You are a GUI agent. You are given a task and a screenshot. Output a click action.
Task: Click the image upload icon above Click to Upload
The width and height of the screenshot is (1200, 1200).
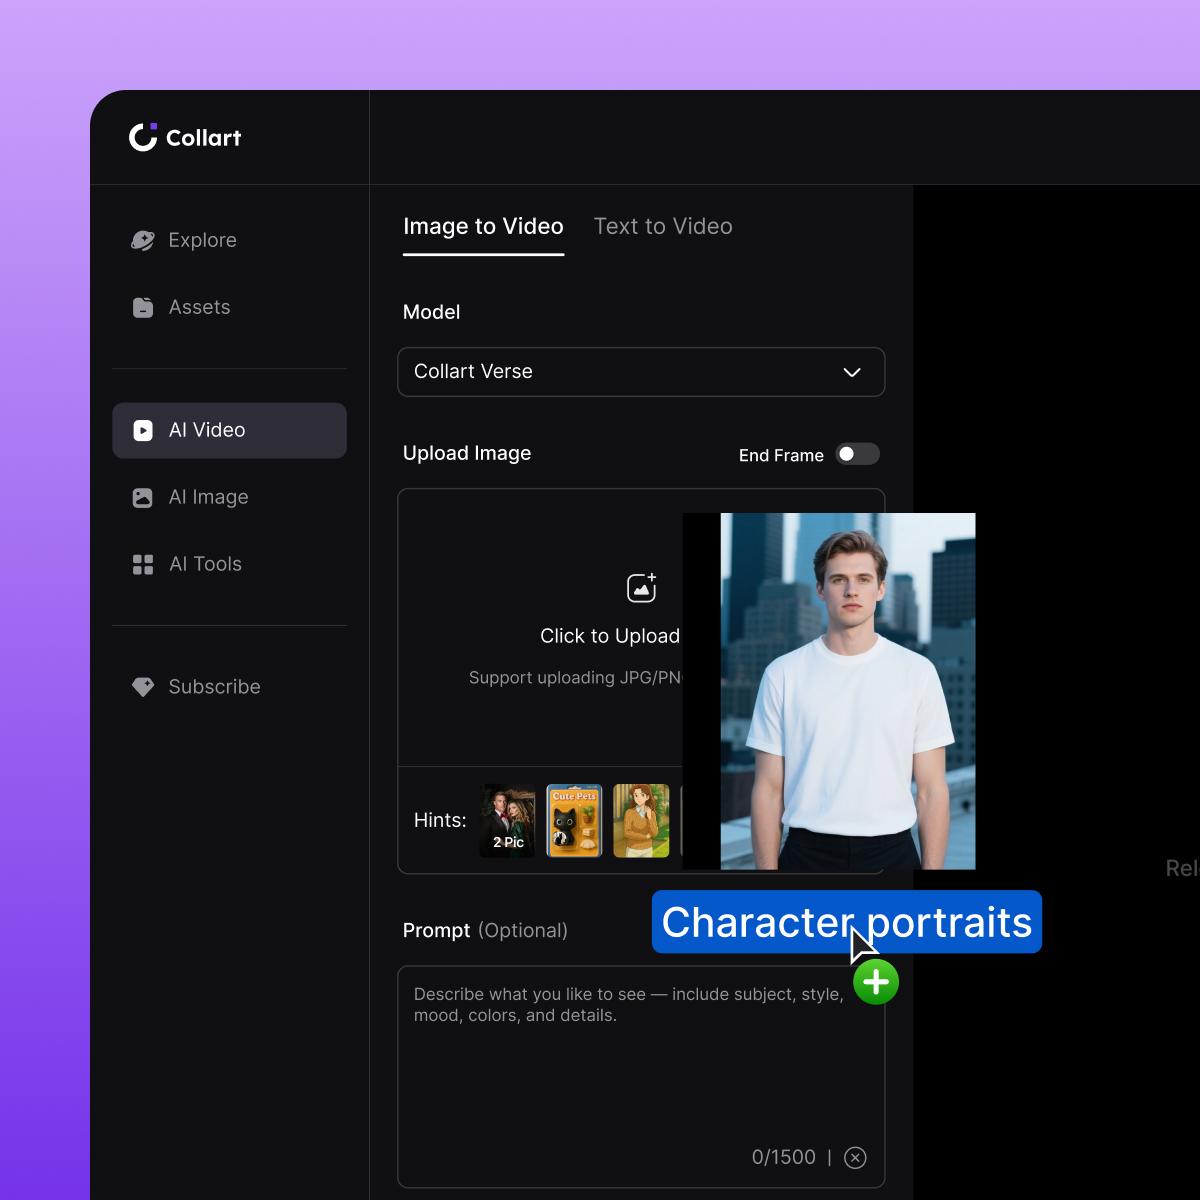641,587
